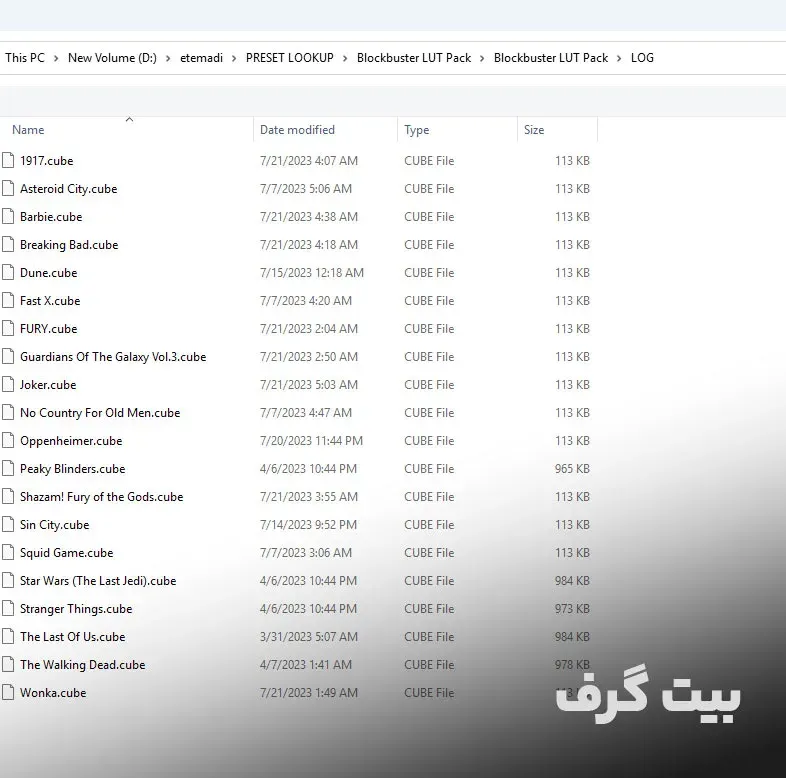Select The Walking Dead.cube file name
The image size is (786, 778).
tap(83, 665)
